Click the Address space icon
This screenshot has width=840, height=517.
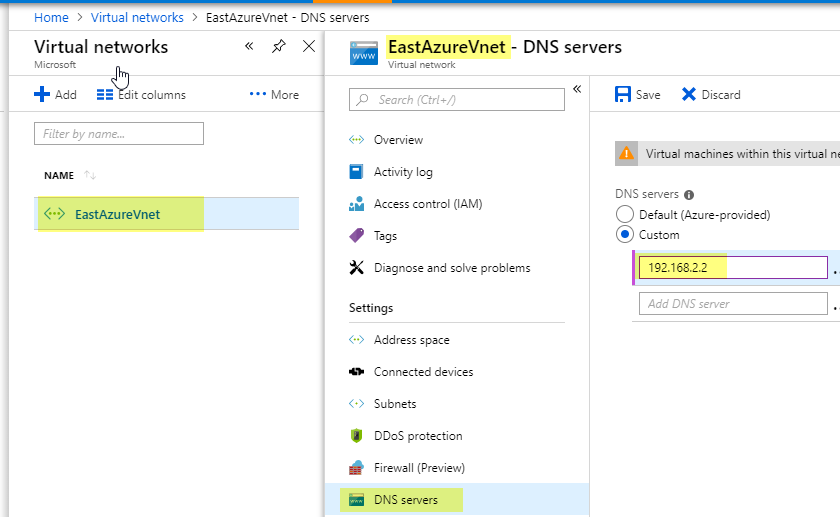[356, 339]
